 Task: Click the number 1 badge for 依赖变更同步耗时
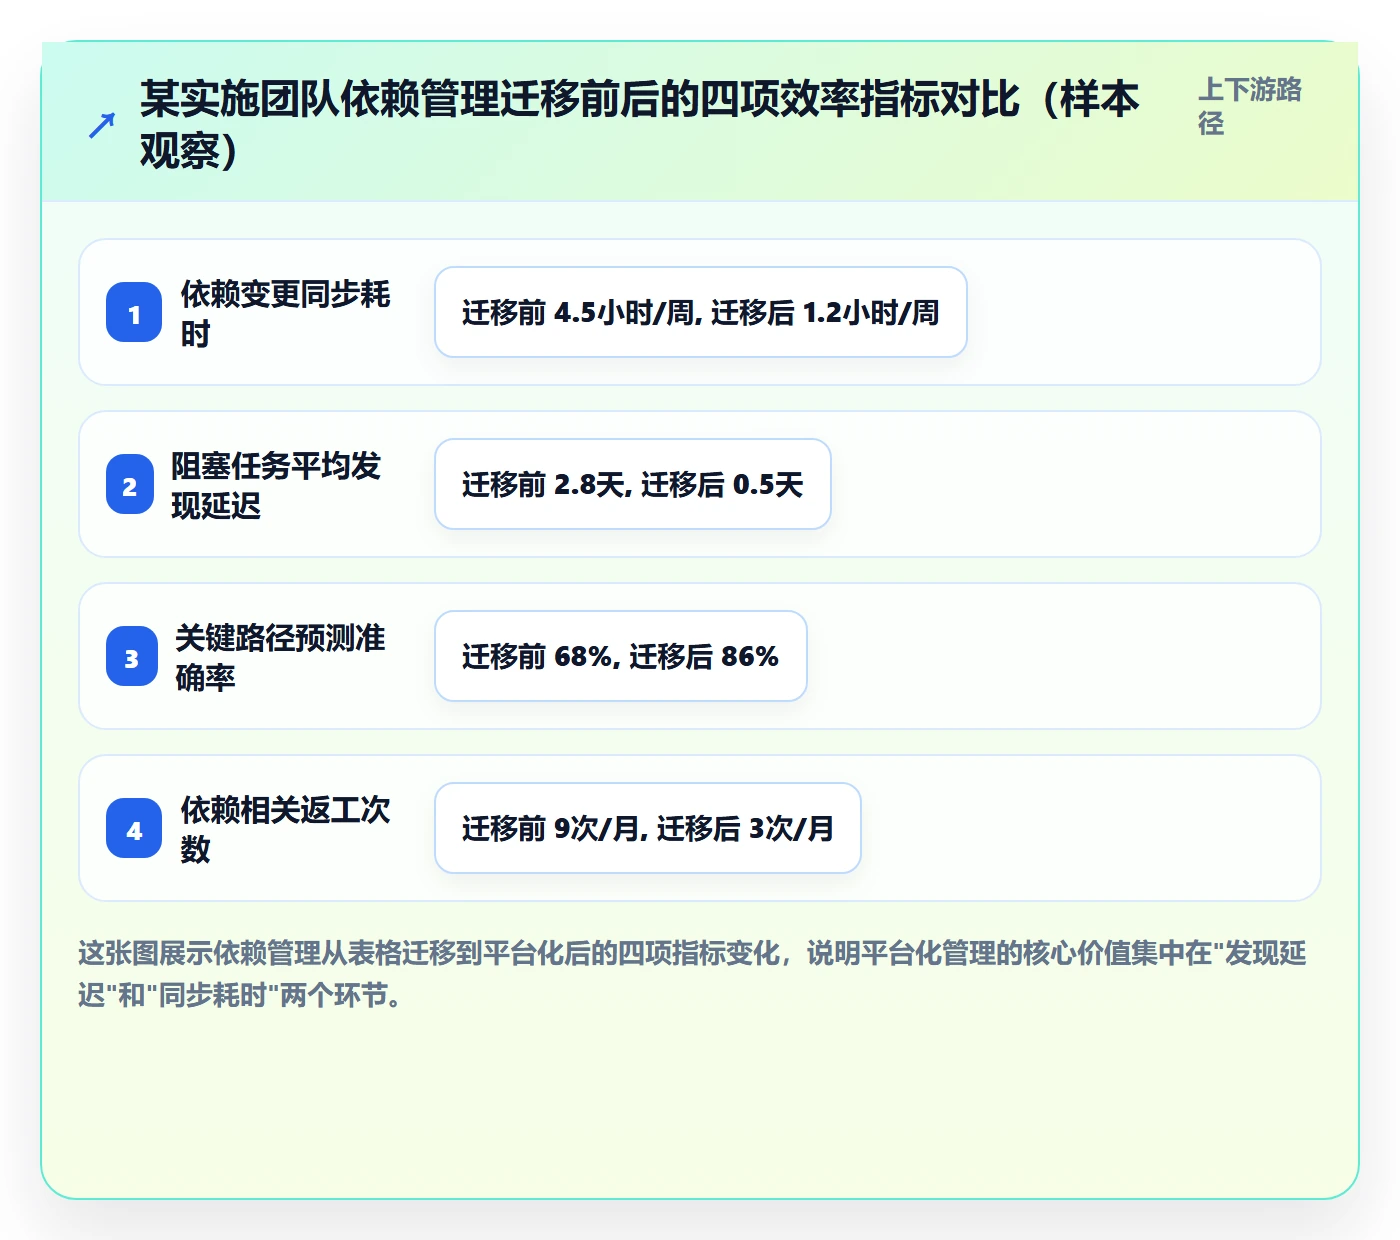click(x=134, y=313)
